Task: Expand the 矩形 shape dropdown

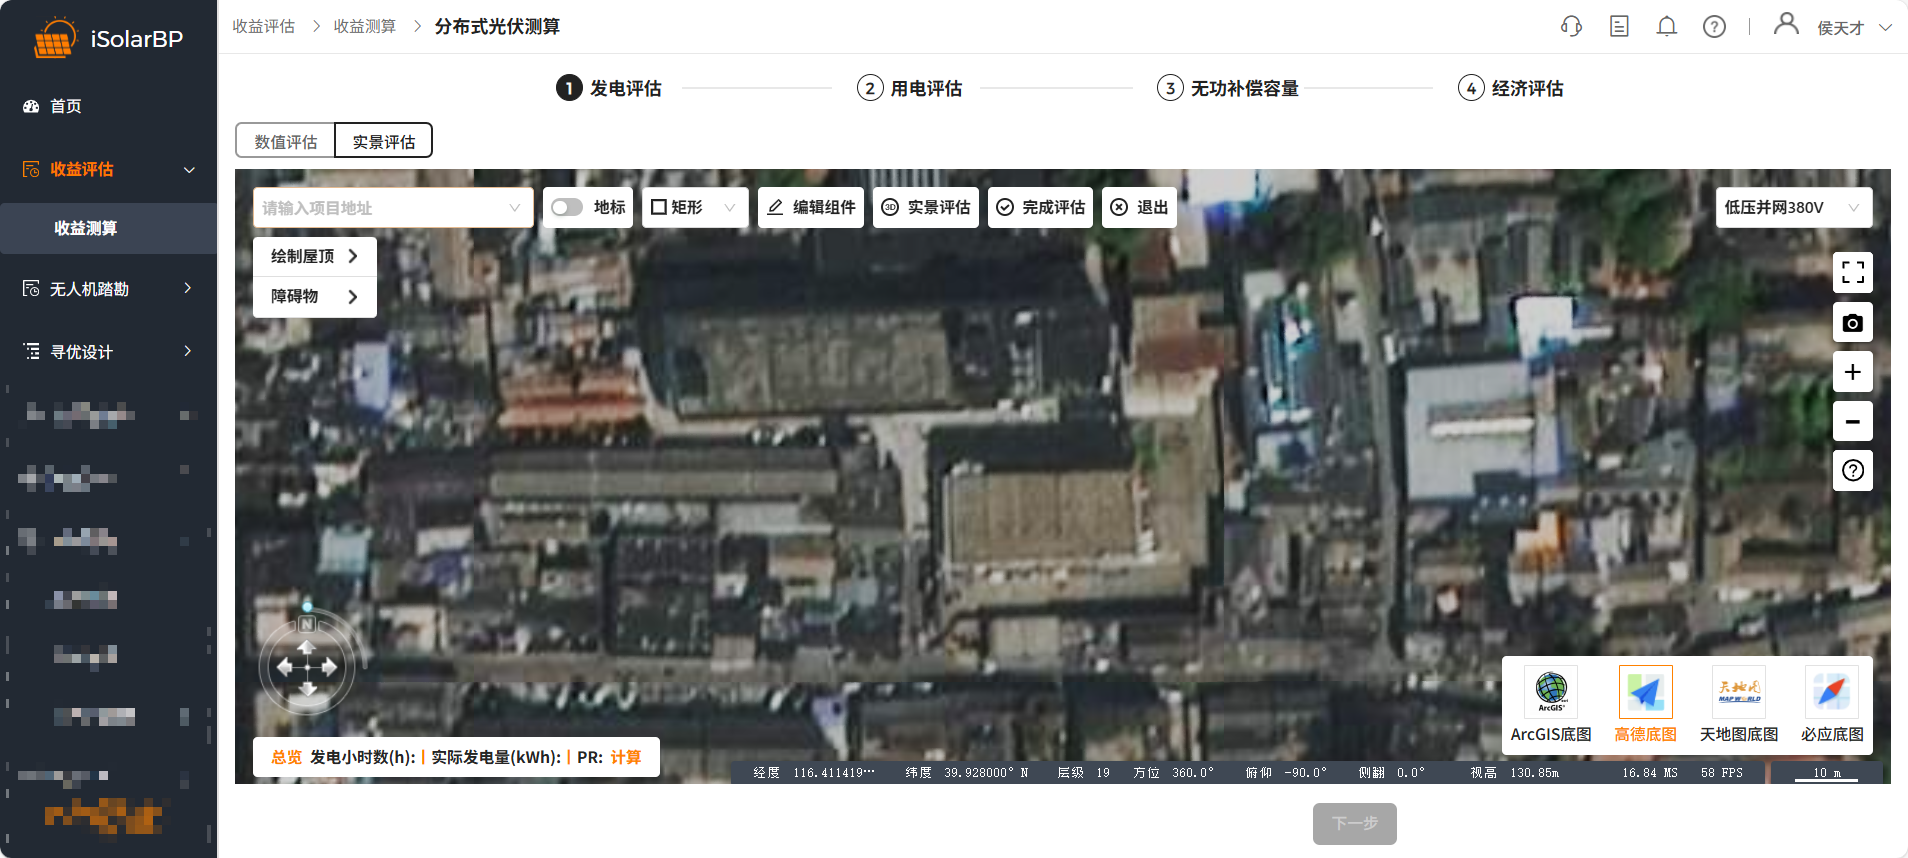Action: 695,207
